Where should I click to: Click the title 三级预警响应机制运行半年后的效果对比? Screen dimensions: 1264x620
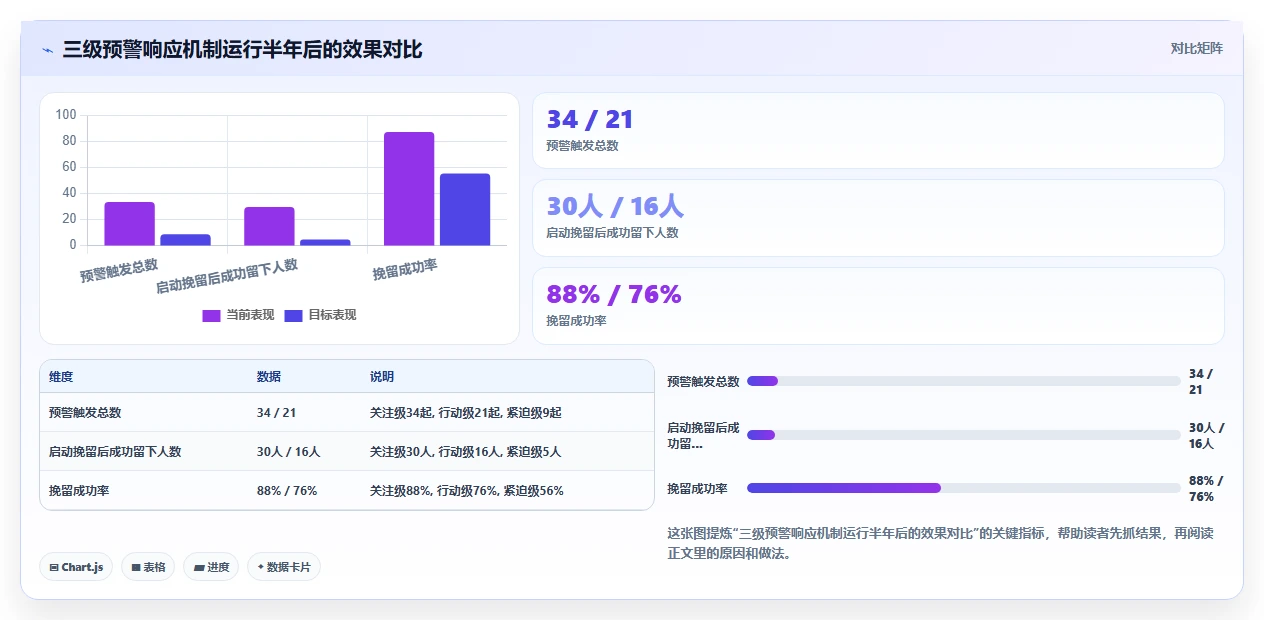243,49
